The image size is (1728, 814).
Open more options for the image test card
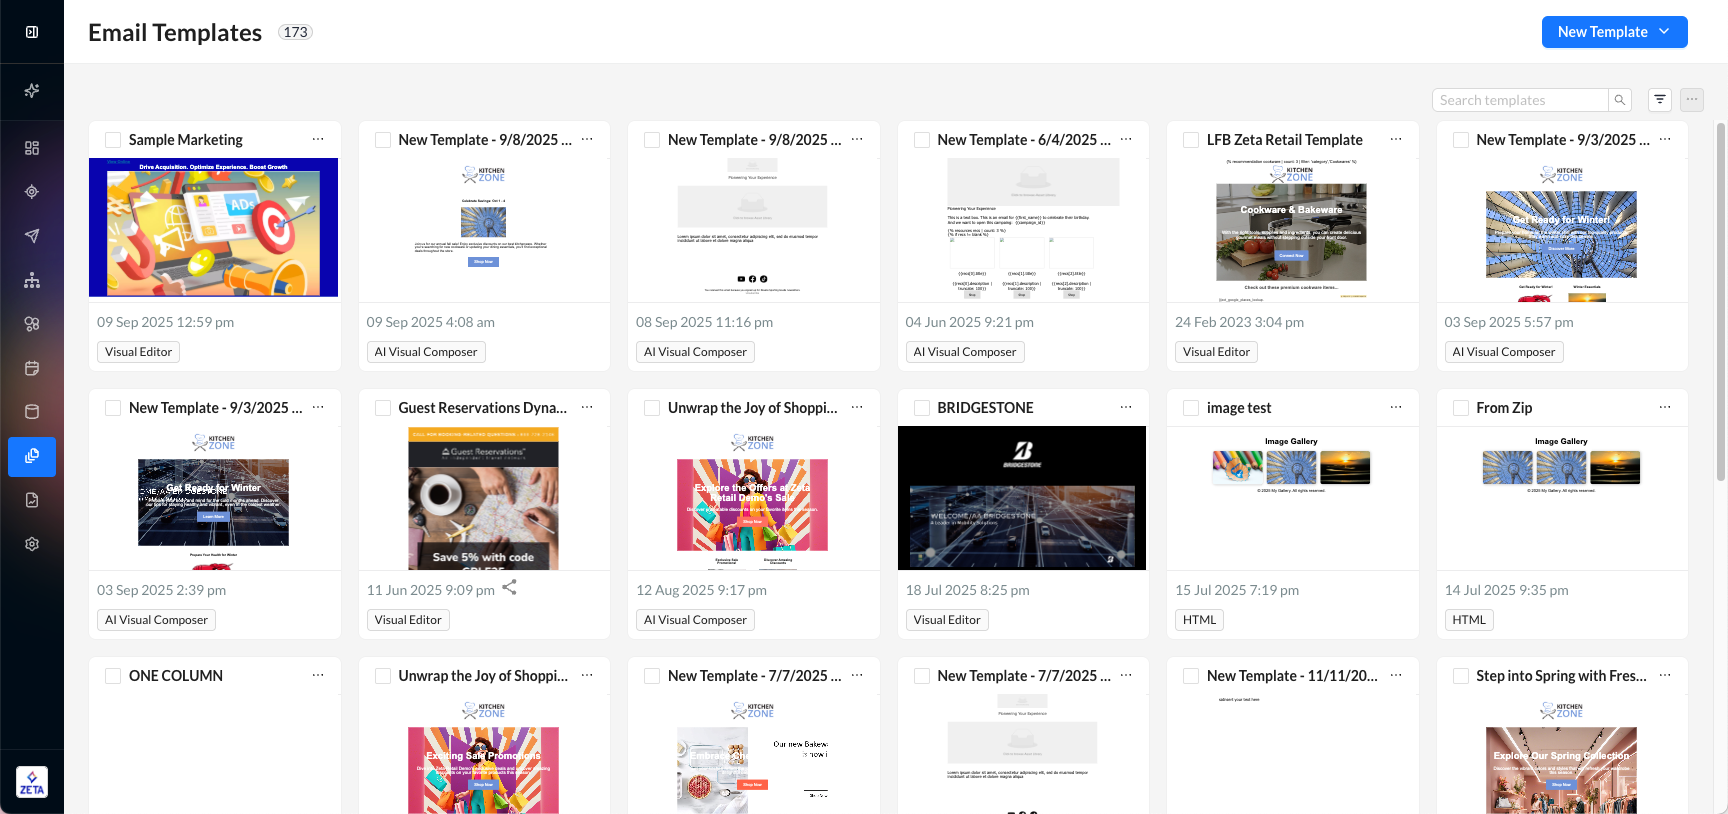[x=1395, y=407]
